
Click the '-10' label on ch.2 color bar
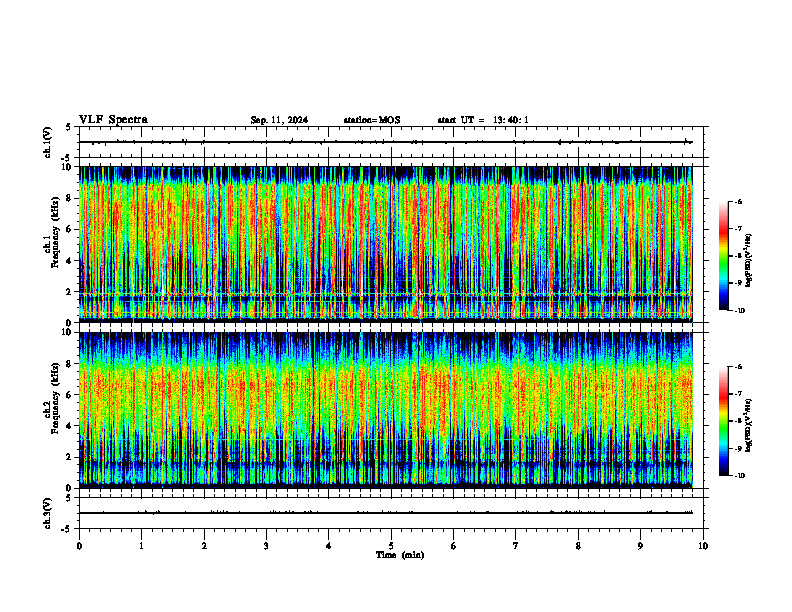[x=739, y=476]
